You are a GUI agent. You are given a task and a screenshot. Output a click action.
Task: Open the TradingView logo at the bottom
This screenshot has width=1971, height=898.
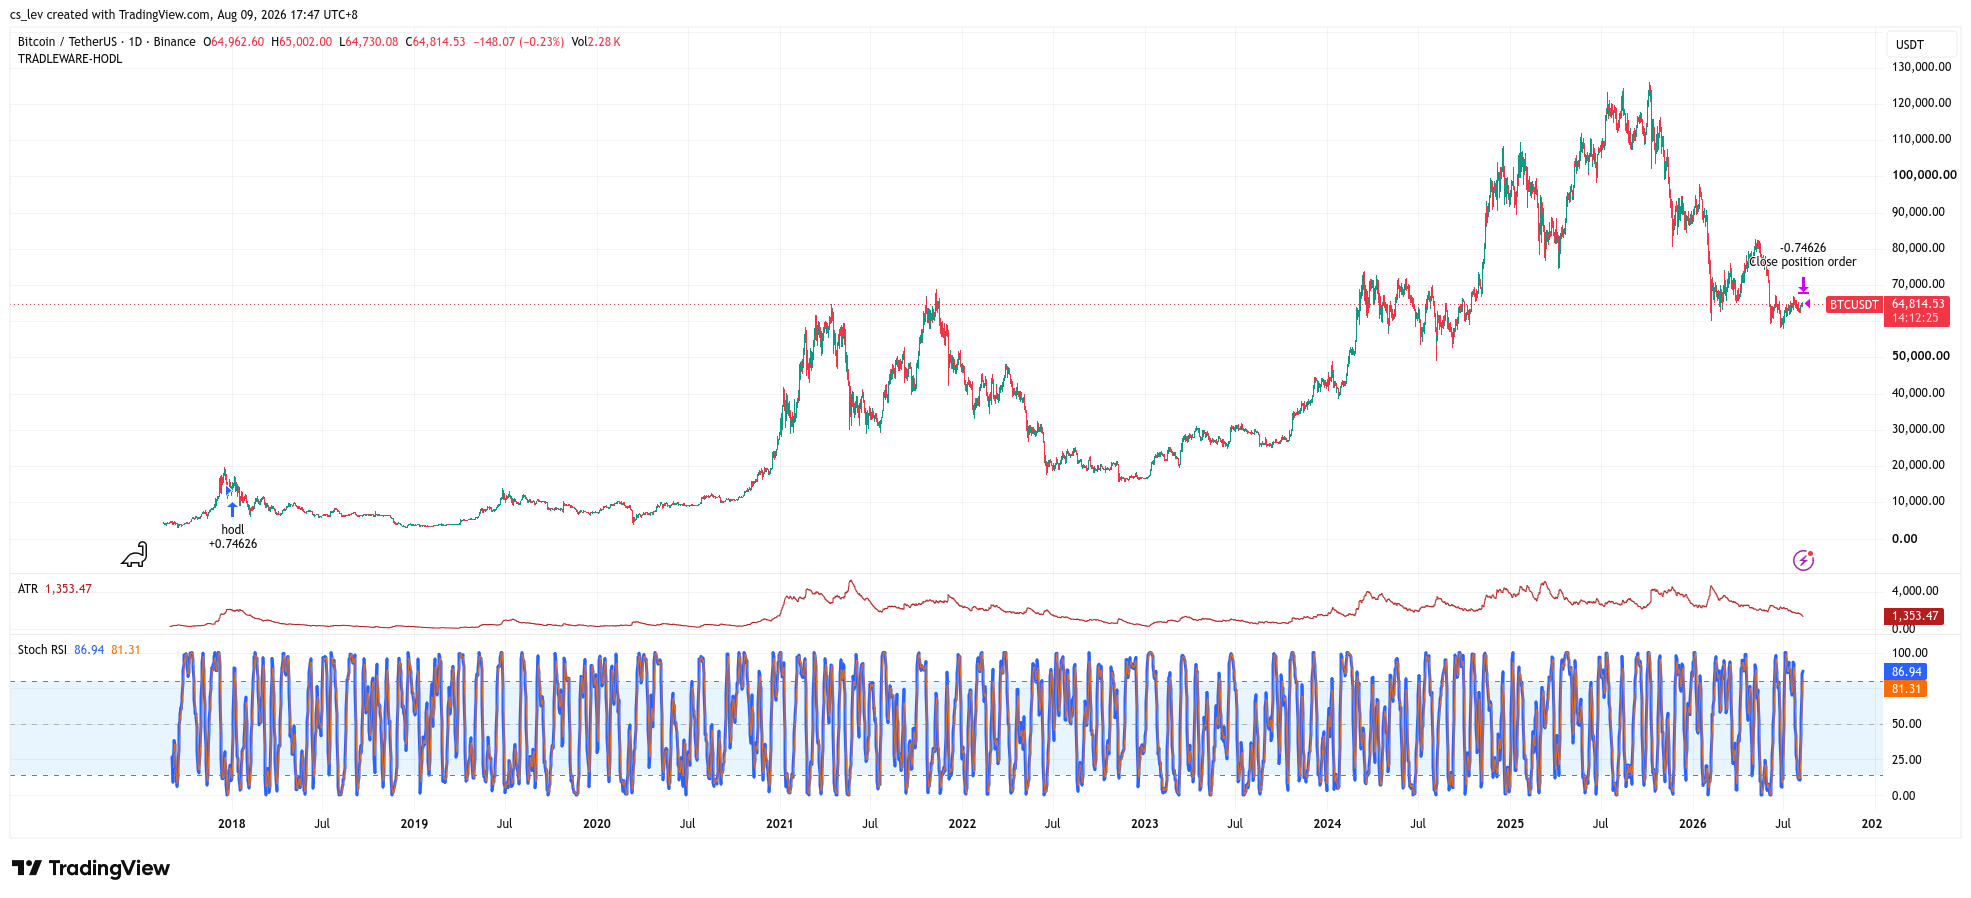pos(91,868)
